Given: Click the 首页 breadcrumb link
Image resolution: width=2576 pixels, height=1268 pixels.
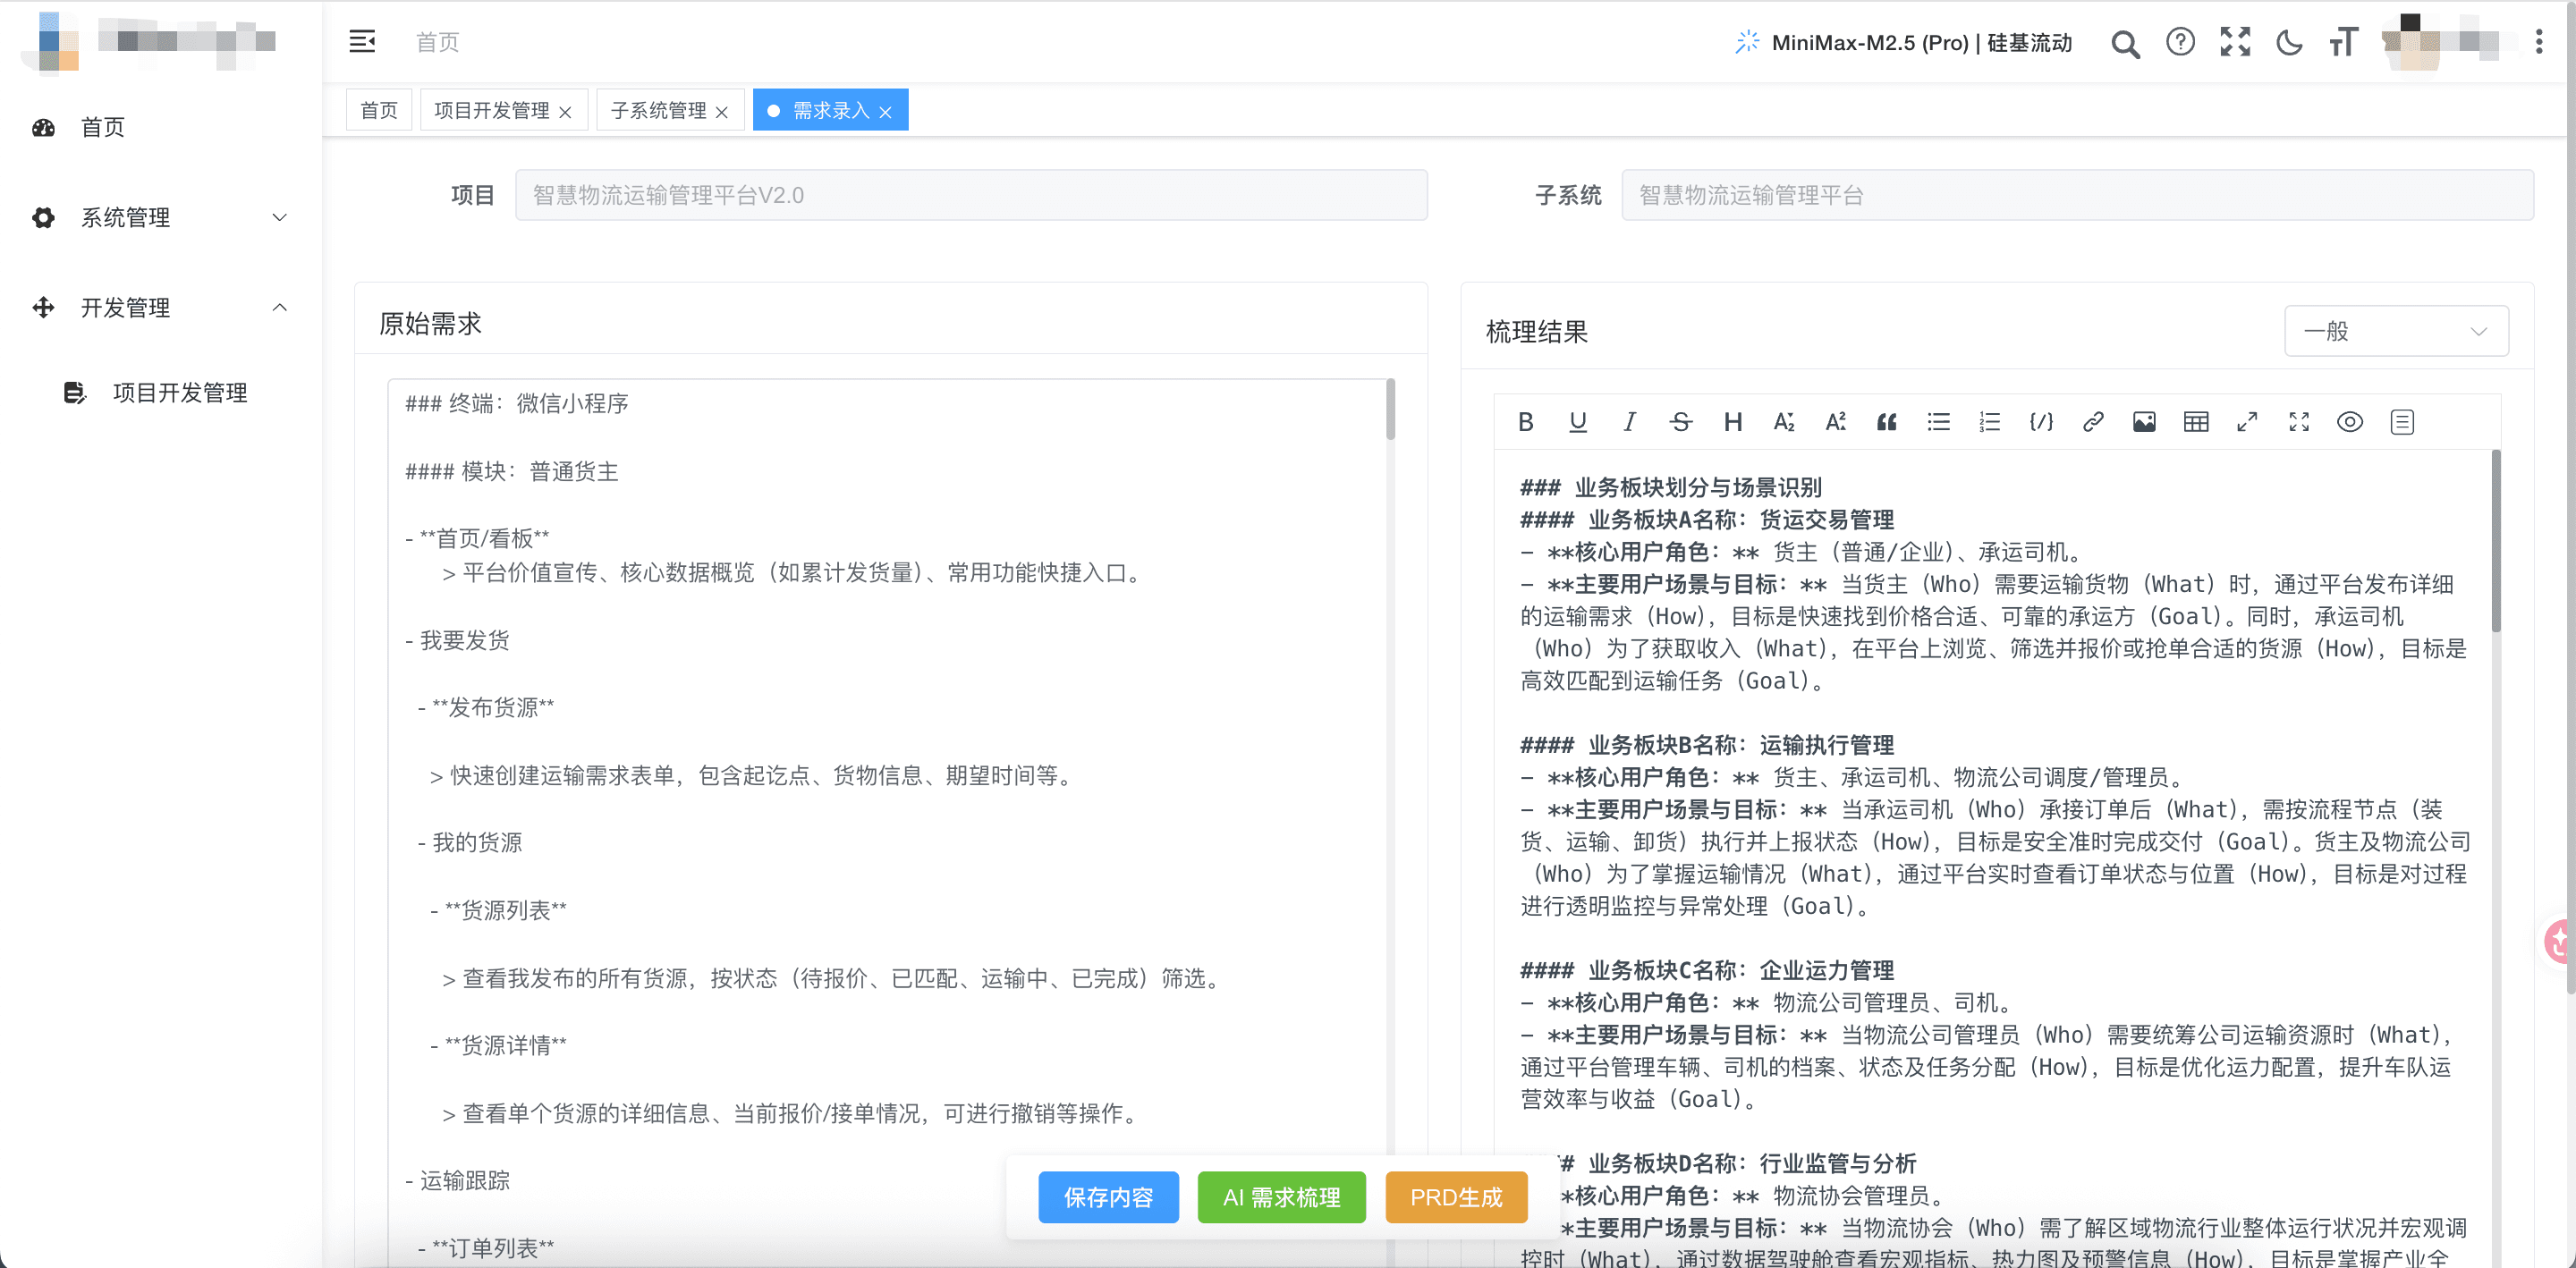Looking at the screenshot, I should pos(437,42).
